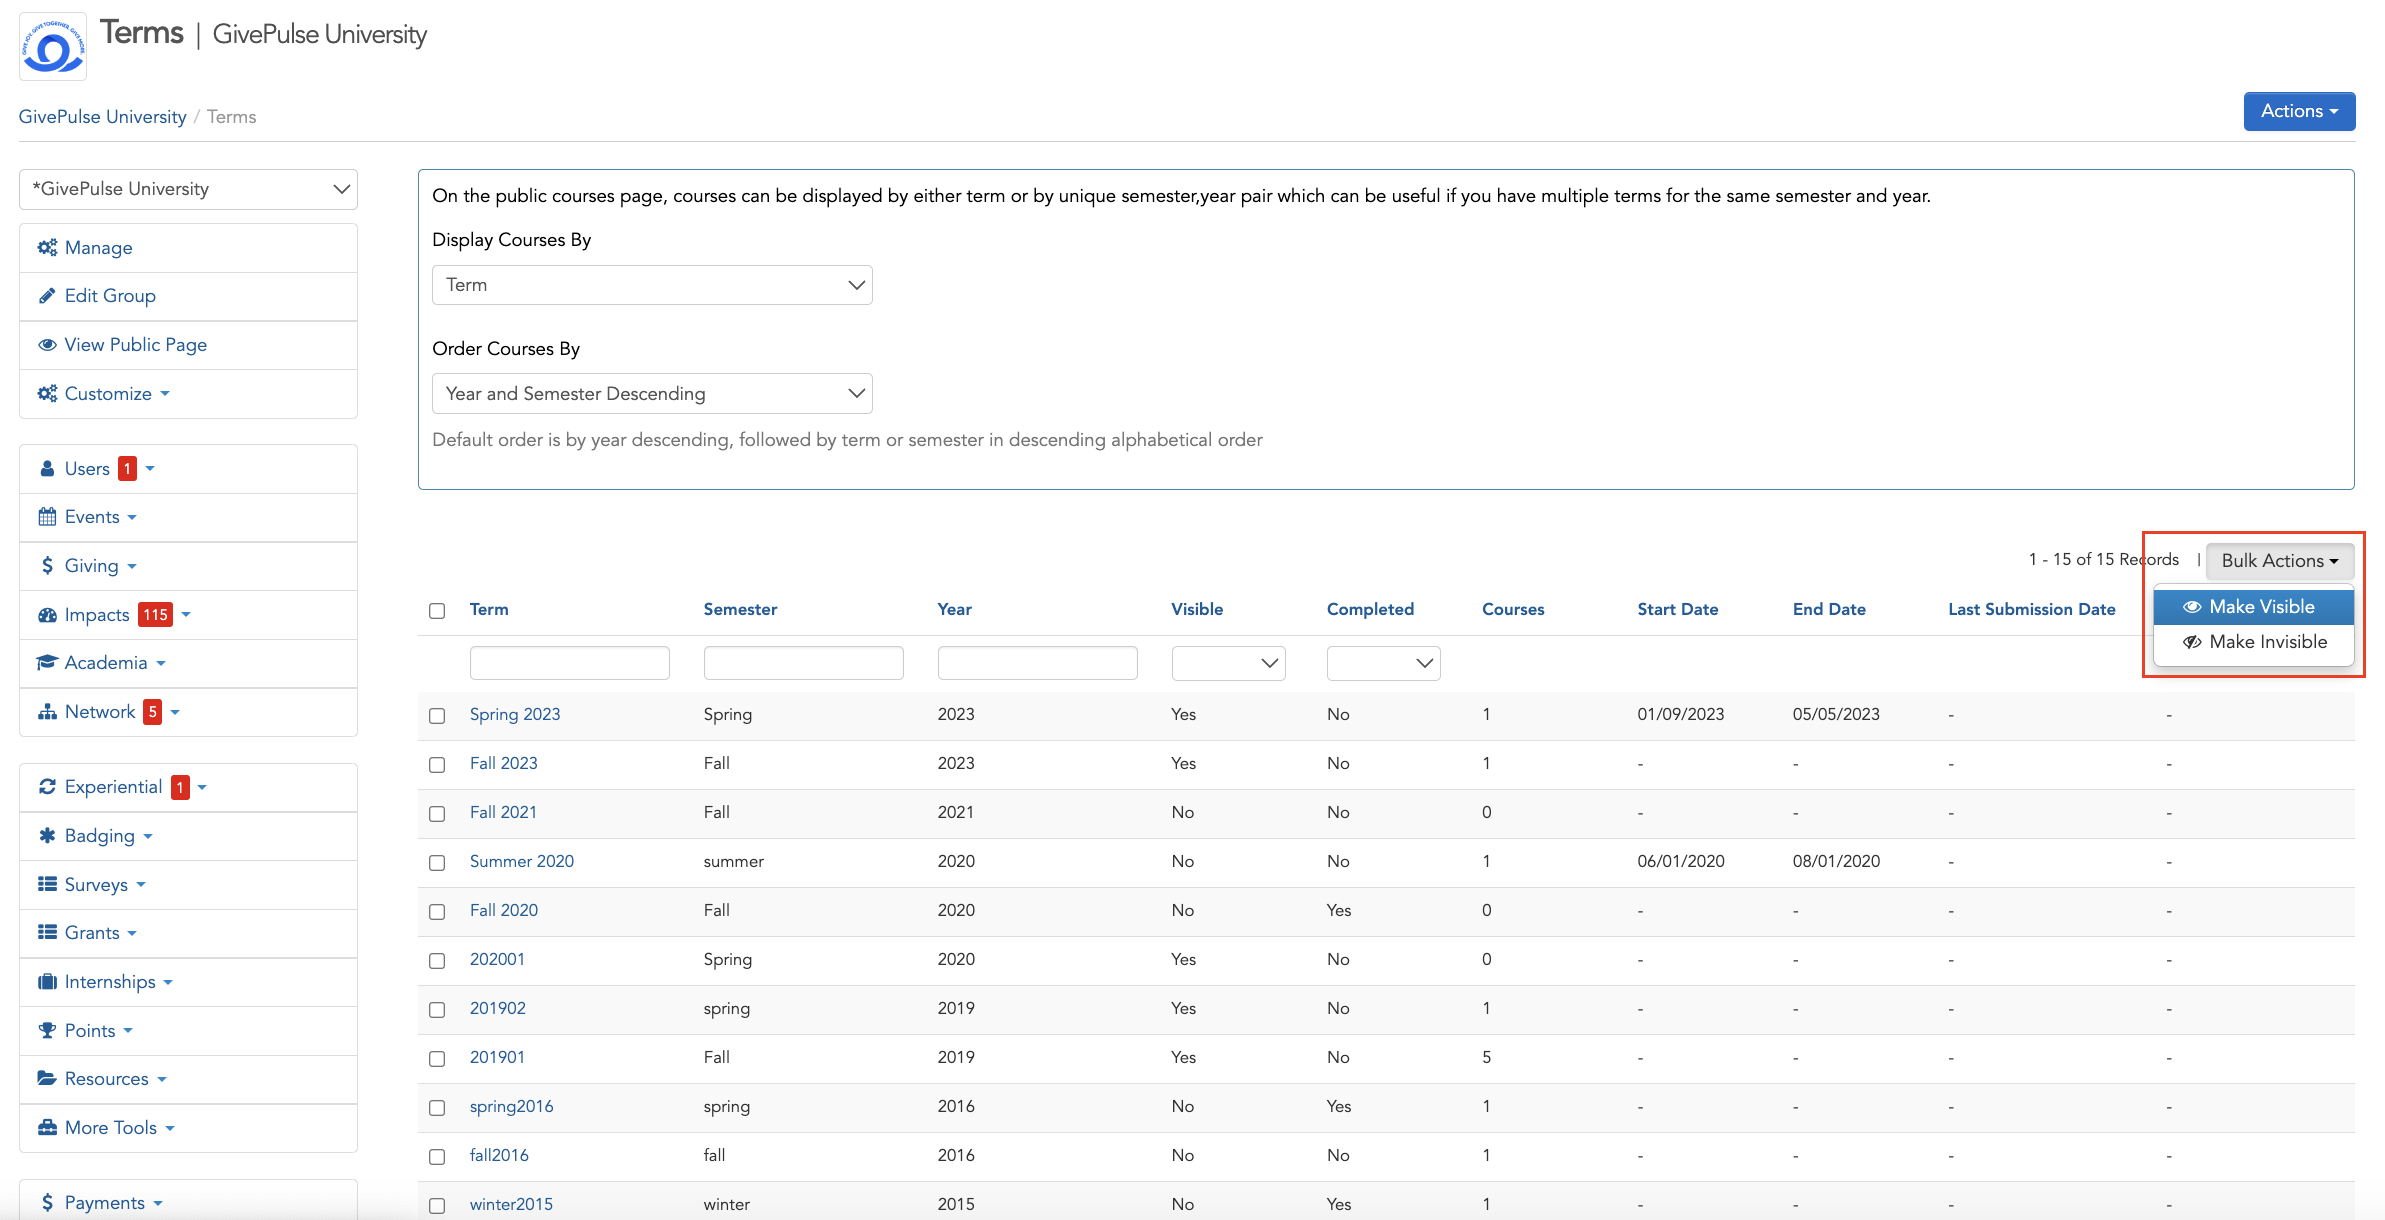Go to GivePulse University breadcrumb link
Screen dimensions: 2385x1220
(102, 117)
